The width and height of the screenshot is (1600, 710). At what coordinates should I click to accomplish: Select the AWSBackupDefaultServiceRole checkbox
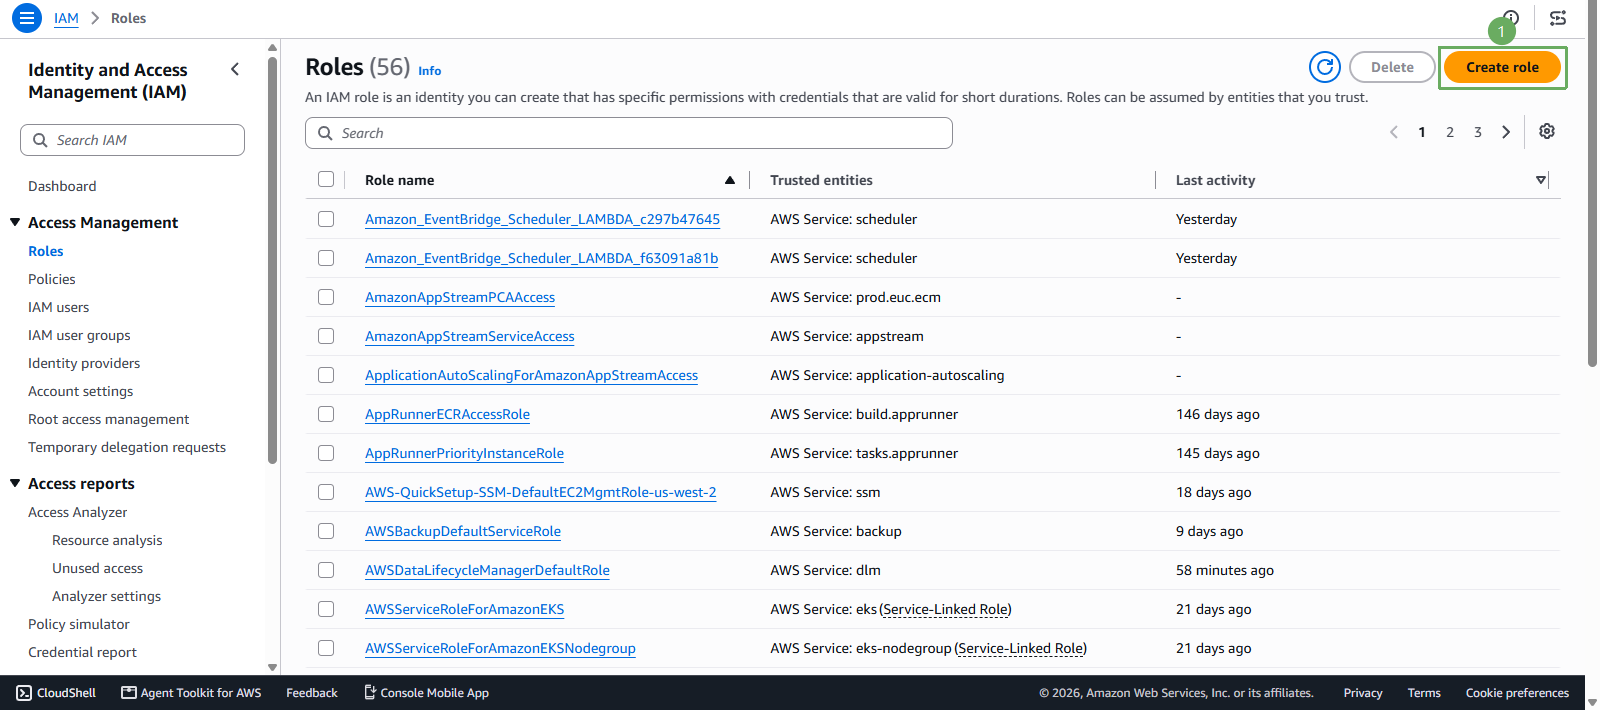pos(326,531)
